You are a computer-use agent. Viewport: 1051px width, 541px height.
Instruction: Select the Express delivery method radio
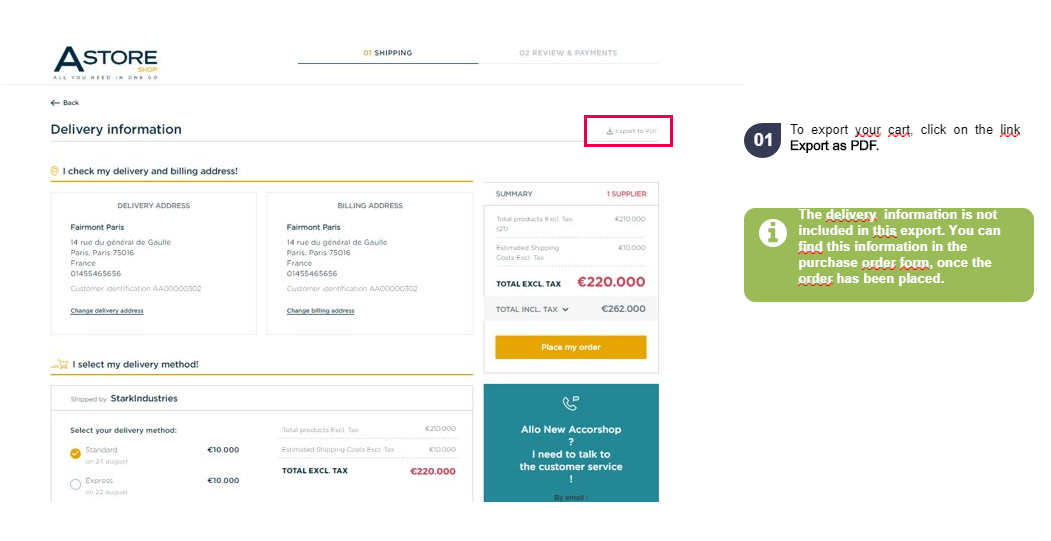pos(76,484)
